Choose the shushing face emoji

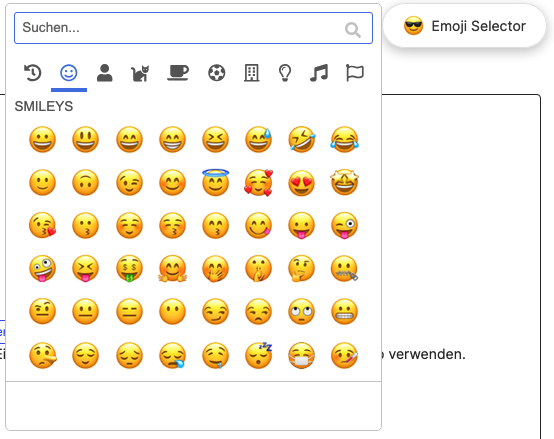(x=259, y=268)
